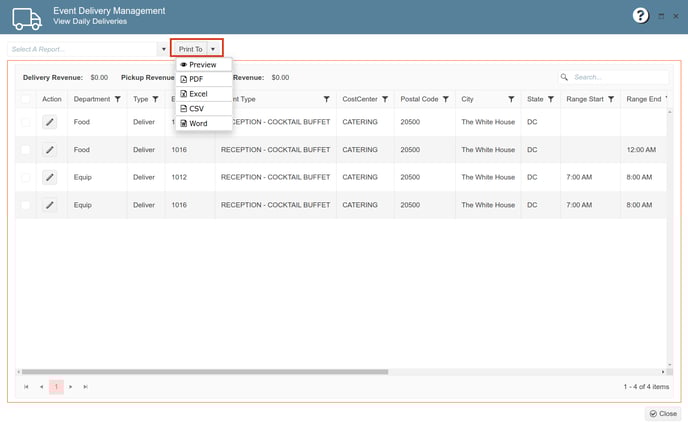This screenshot has width=688, height=429.
Task: Edit the Food 1016 row pencil icon
Action: (50, 150)
